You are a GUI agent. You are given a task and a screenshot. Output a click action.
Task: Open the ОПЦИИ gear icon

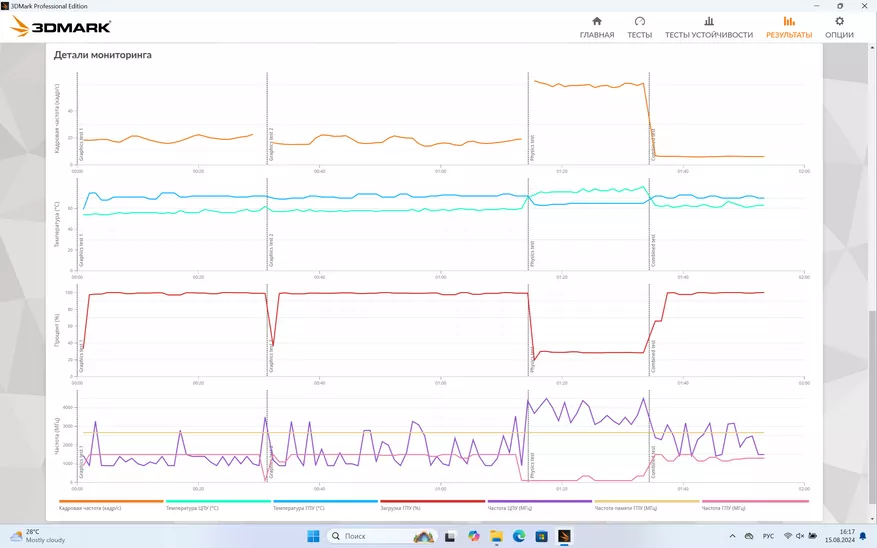(x=839, y=21)
